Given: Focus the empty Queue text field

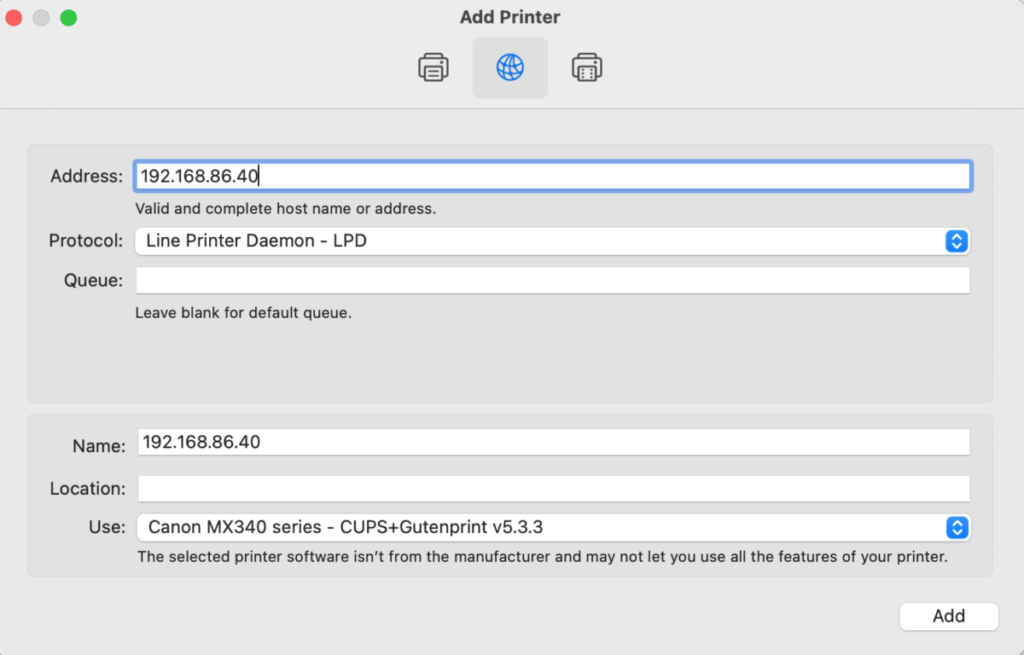Looking at the screenshot, I should 552,280.
